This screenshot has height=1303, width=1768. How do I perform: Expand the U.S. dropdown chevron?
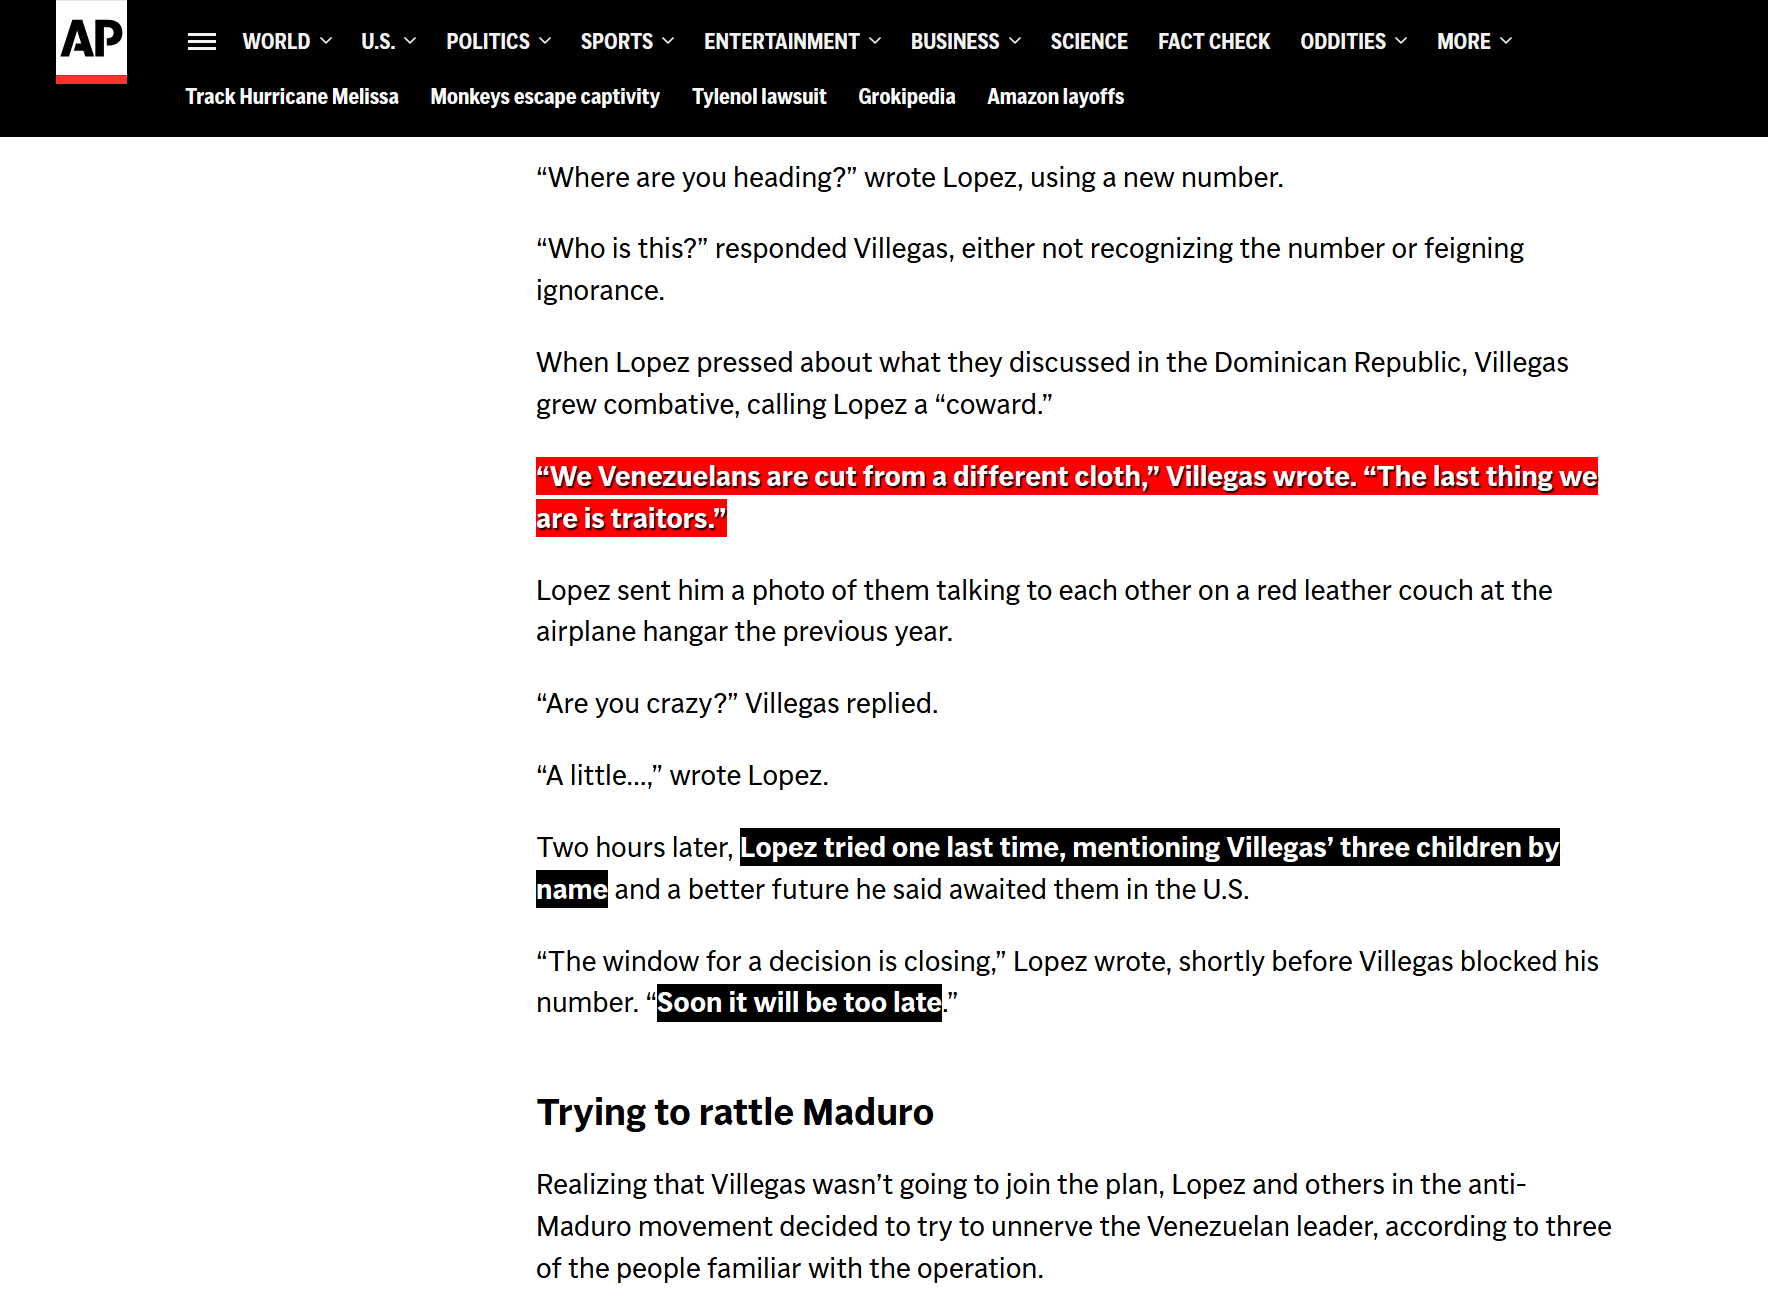[x=410, y=41]
